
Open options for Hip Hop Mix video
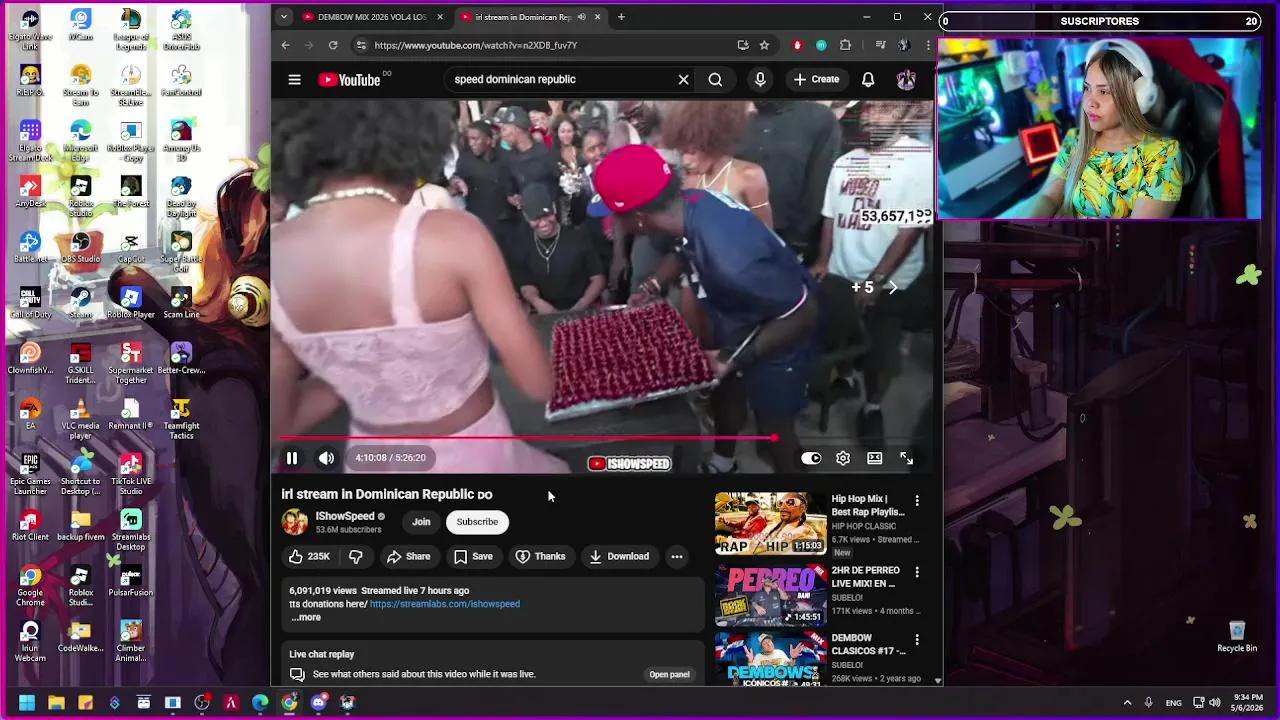tap(917, 500)
